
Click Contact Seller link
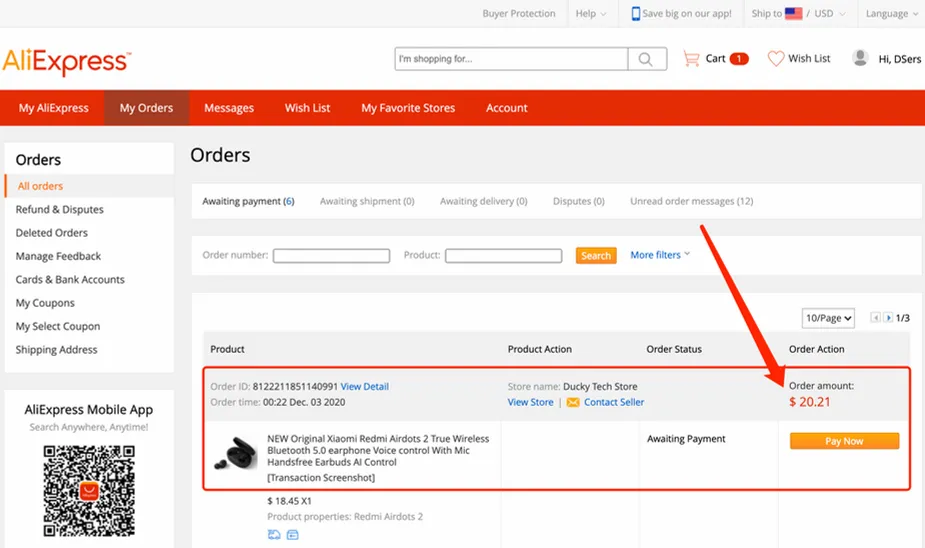pyautogui.click(x=614, y=402)
